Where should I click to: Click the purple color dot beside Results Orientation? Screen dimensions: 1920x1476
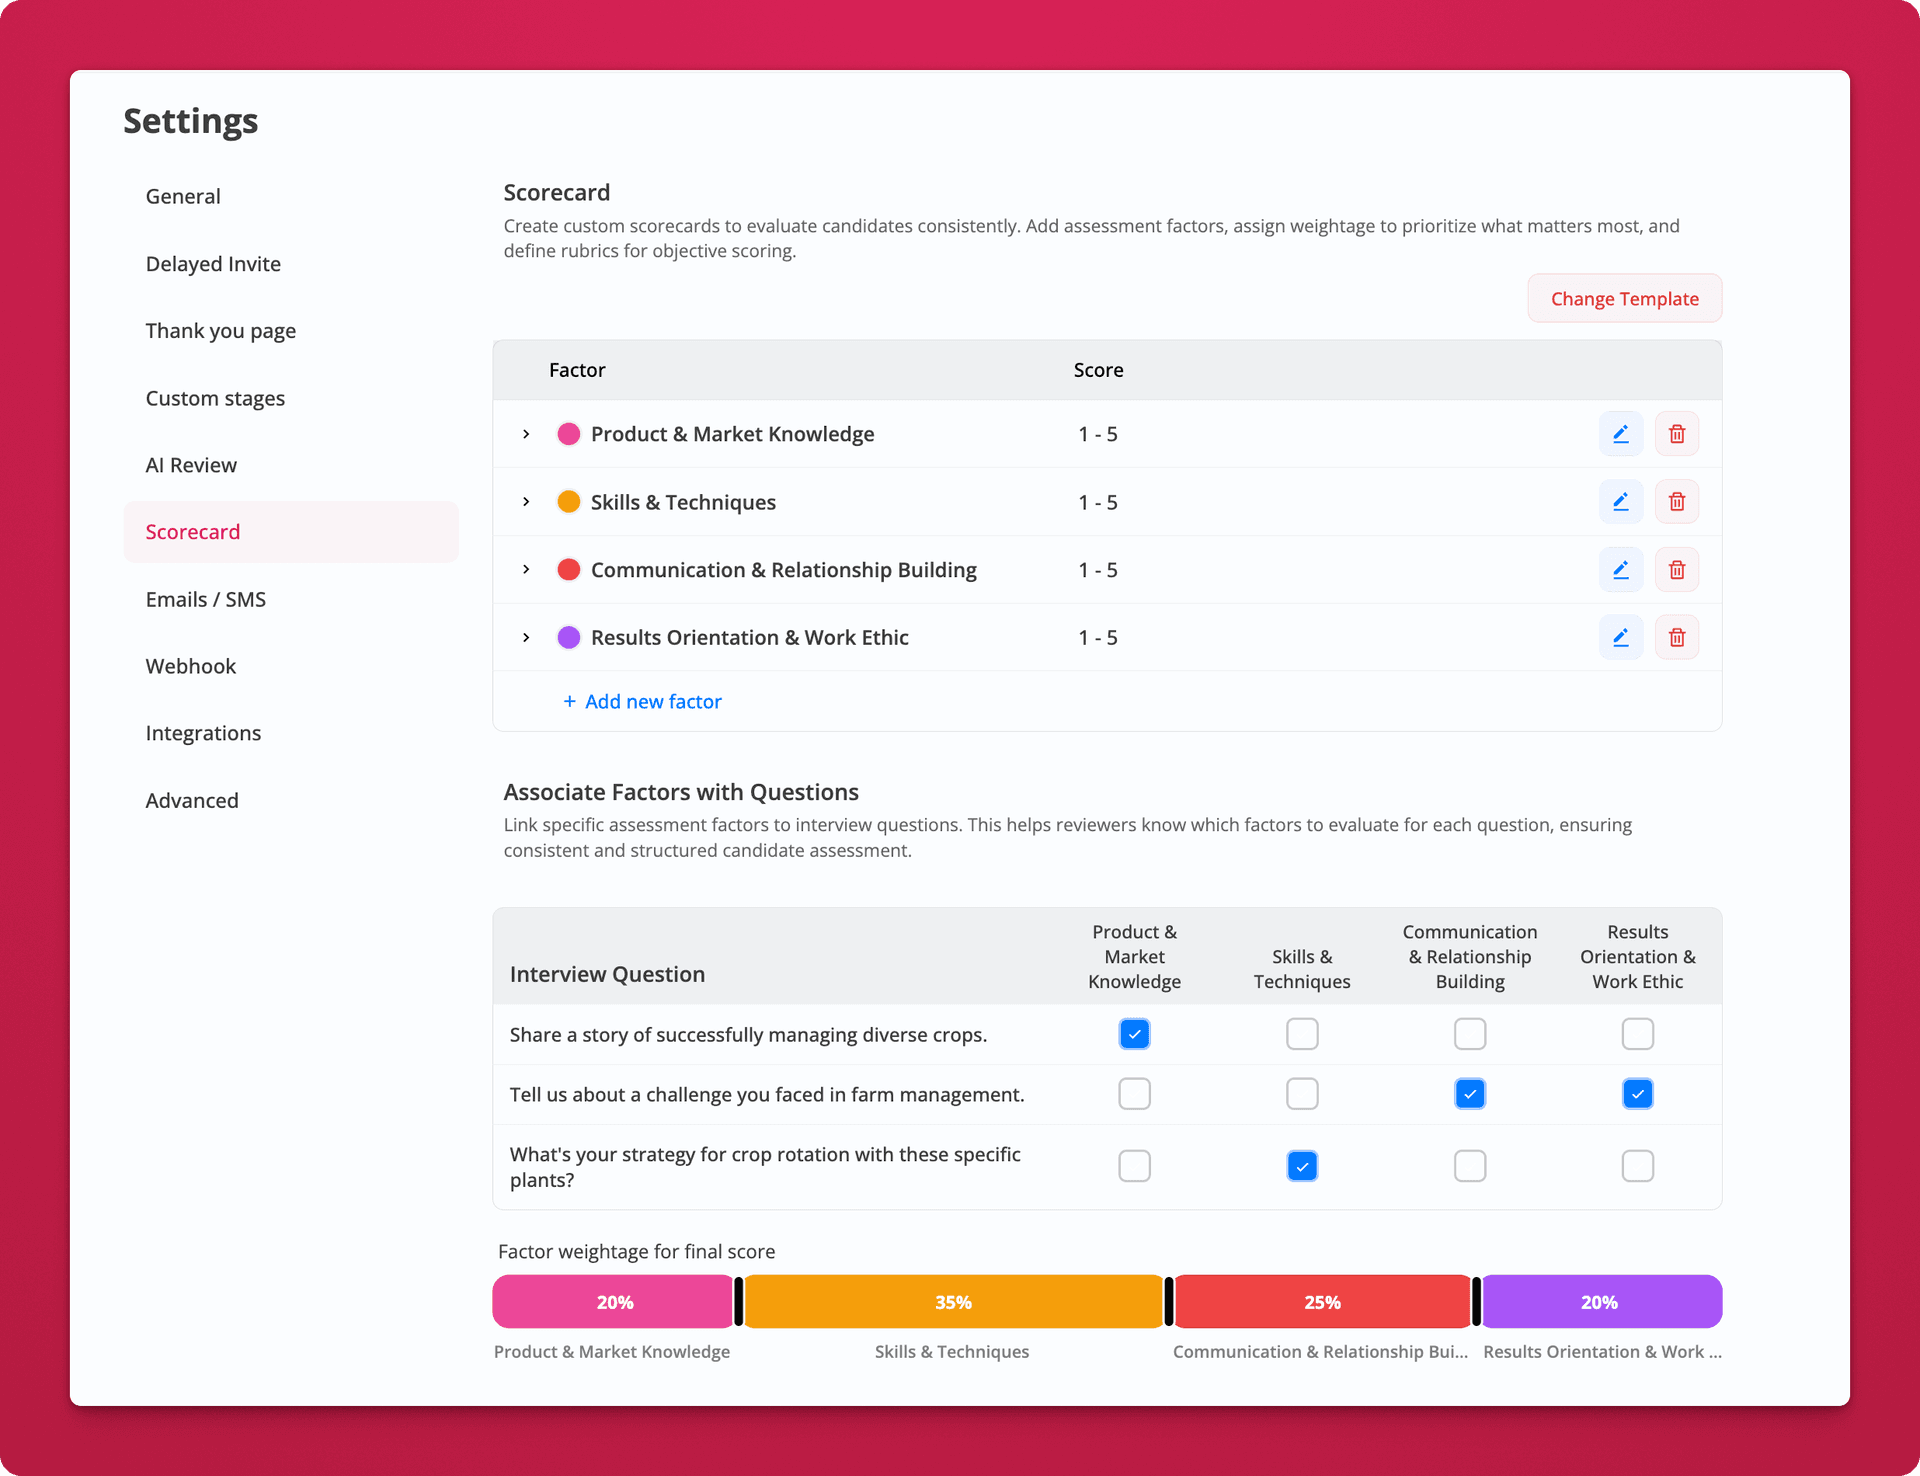(568, 637)
